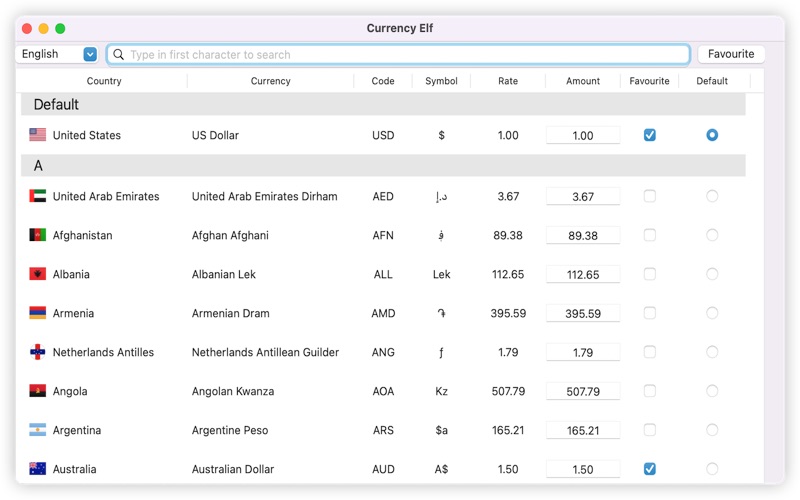This screenshot has width=800, height=500.
Task: Click the Angola flag icon
Action: click(38, 391)
